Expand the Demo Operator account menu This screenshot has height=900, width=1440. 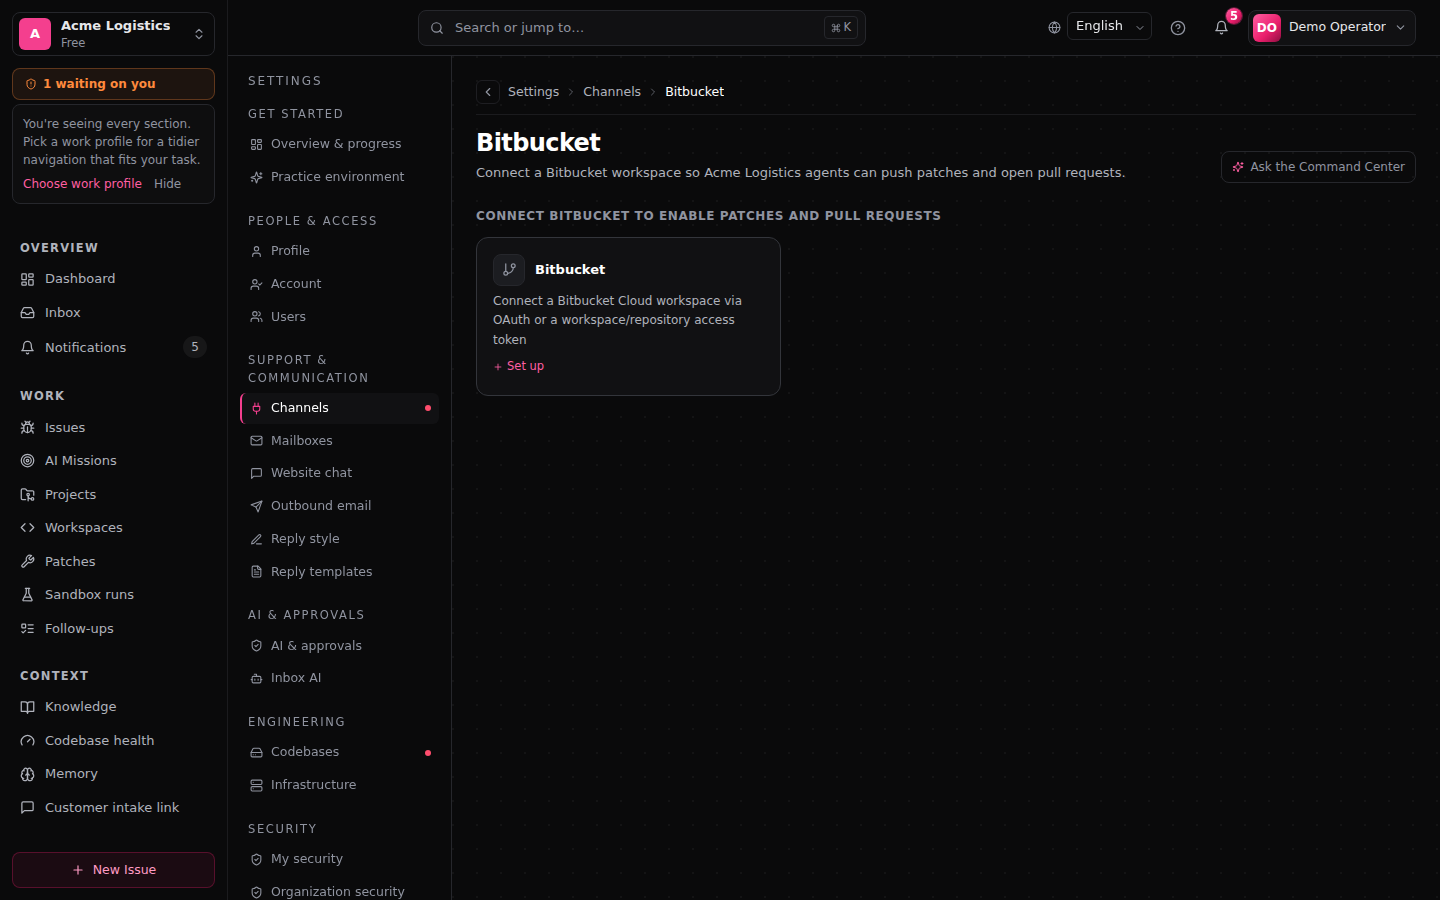[x=1331, y=28]
